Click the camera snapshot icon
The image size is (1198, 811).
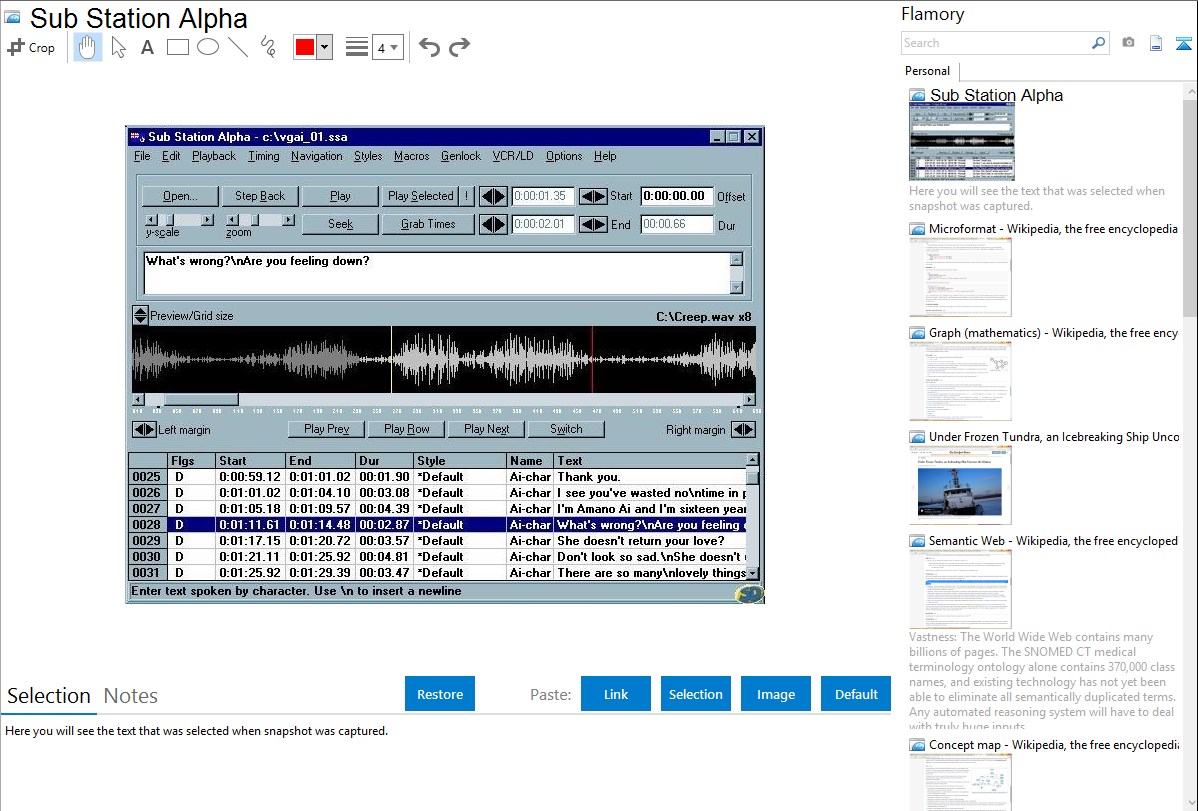click(1128, 43)
